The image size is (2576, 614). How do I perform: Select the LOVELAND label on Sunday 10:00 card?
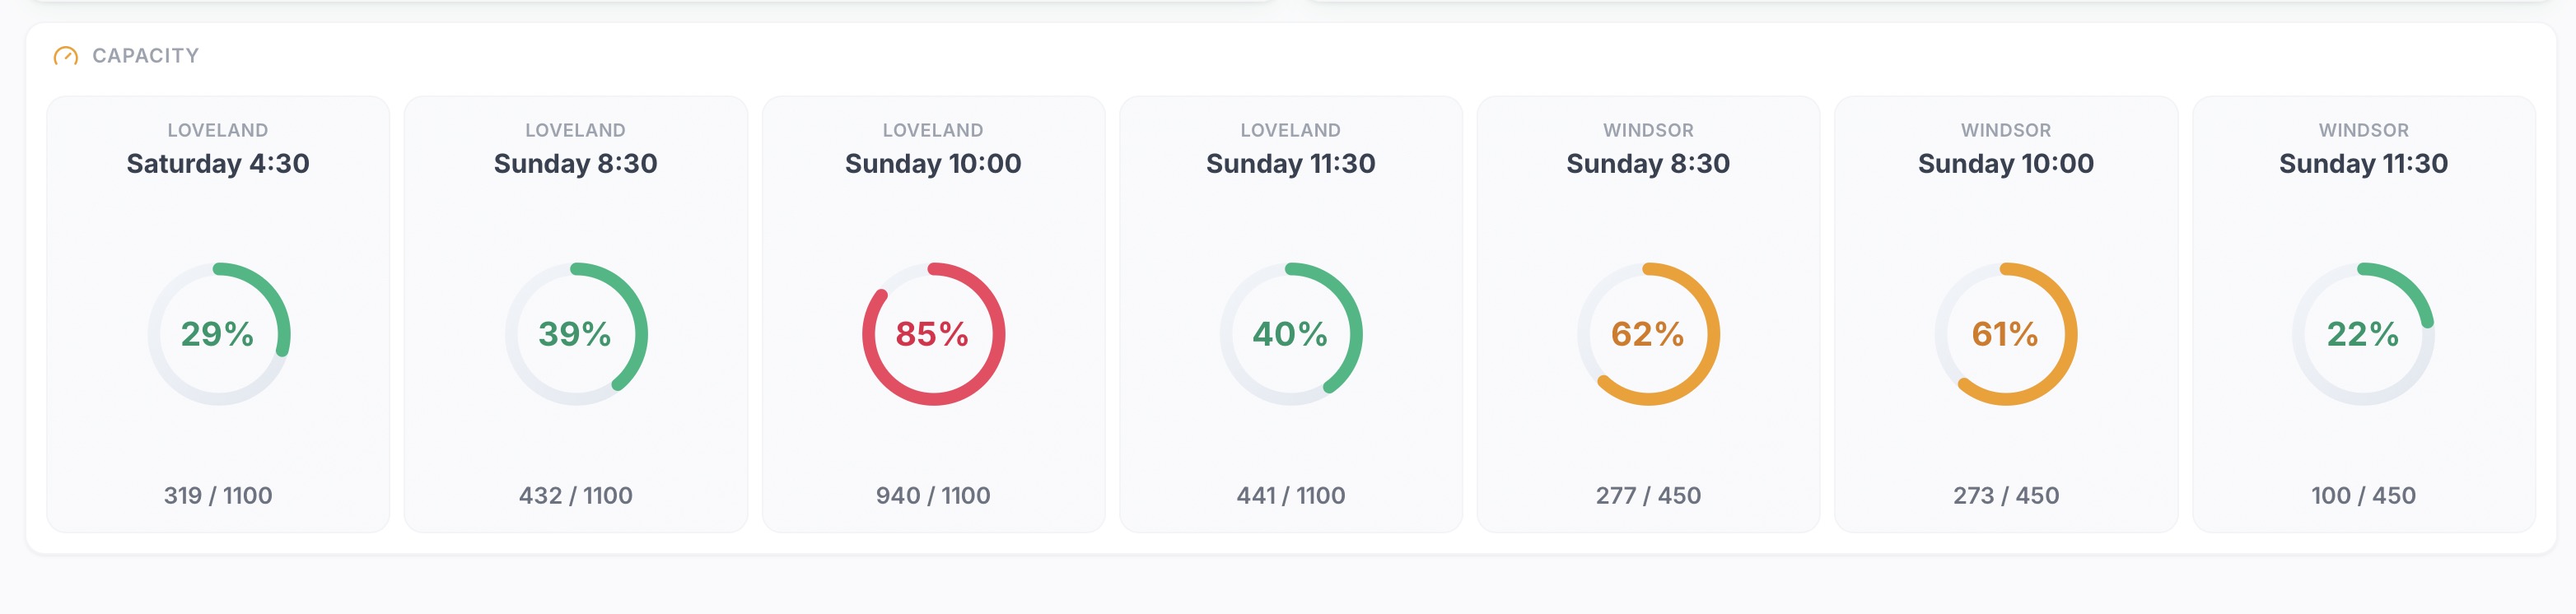pyautogui.click(x=933, y=129)
